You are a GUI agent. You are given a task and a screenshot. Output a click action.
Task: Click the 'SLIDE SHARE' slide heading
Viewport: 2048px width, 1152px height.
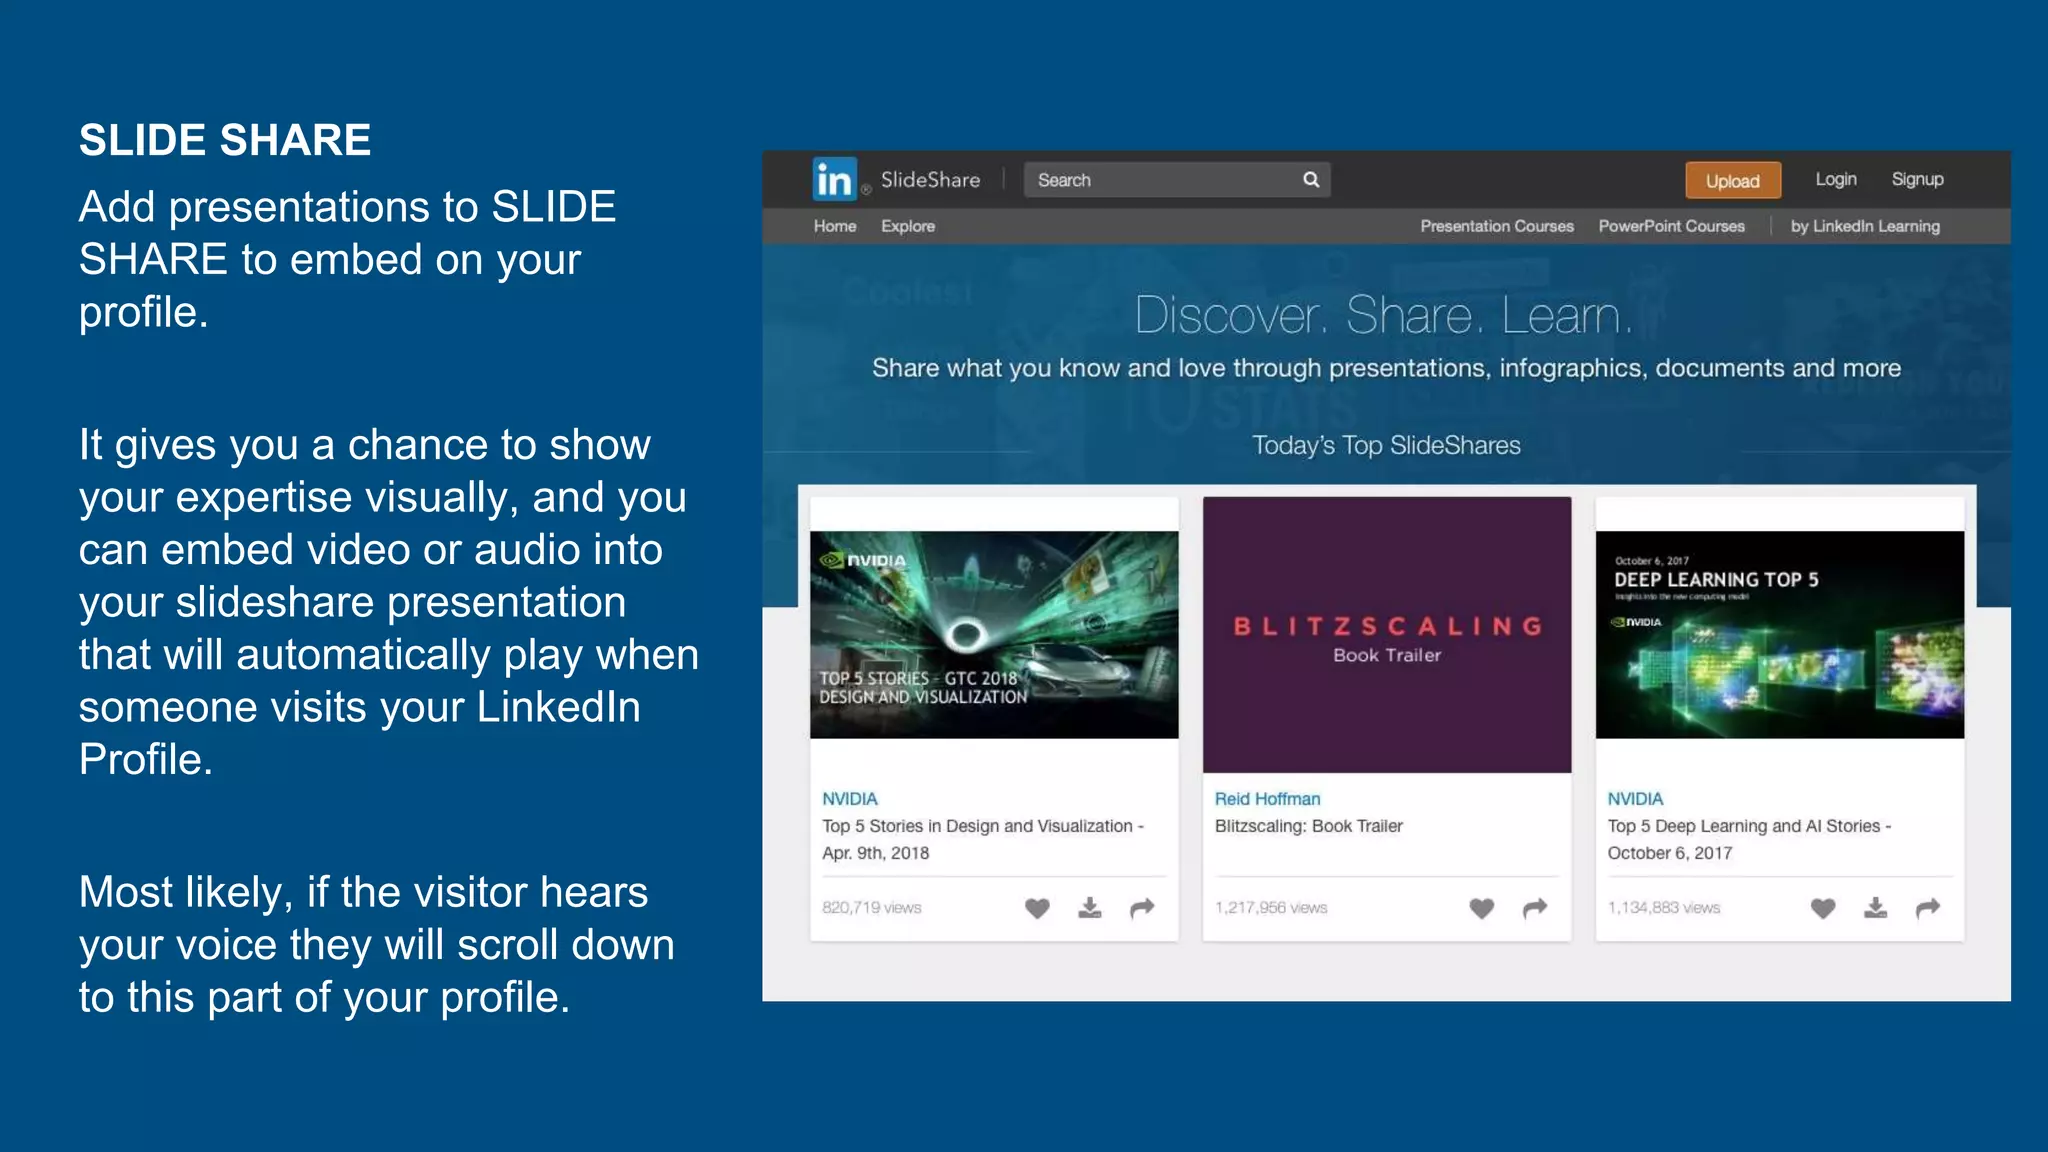(225, 140)
